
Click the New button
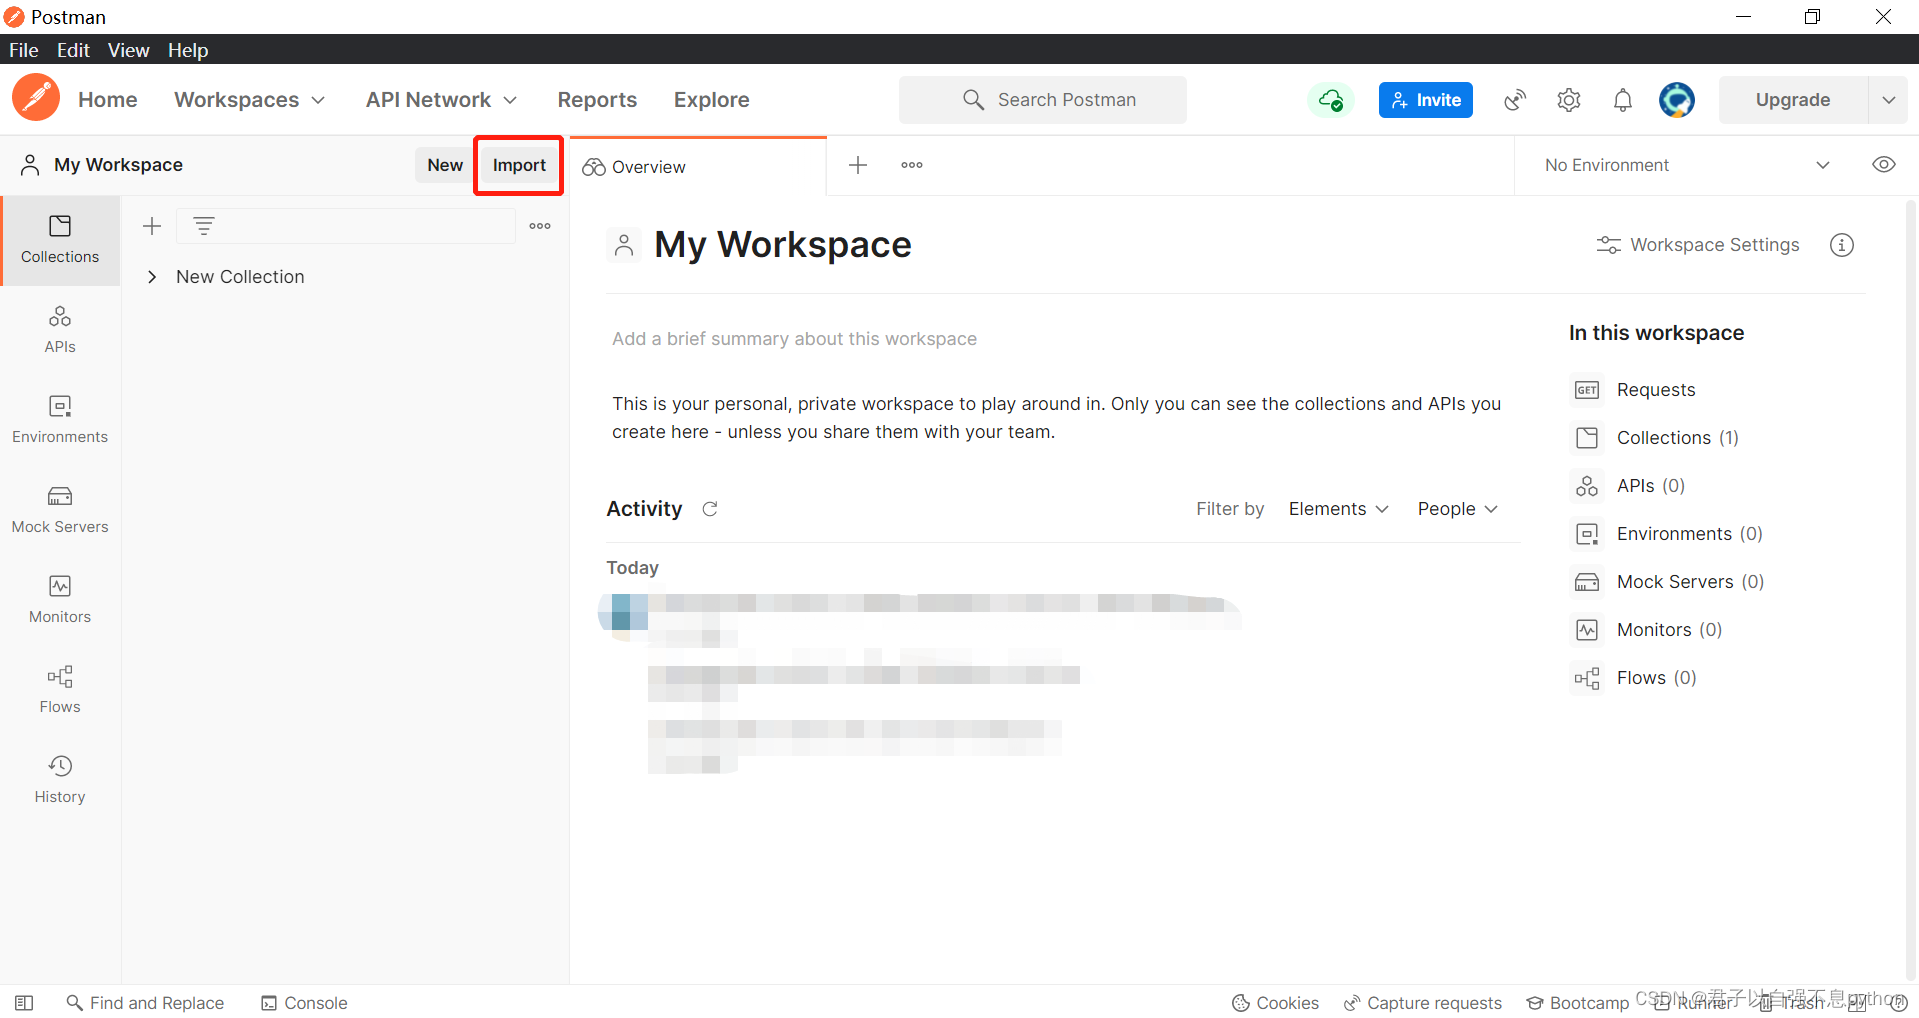[445, 165]
